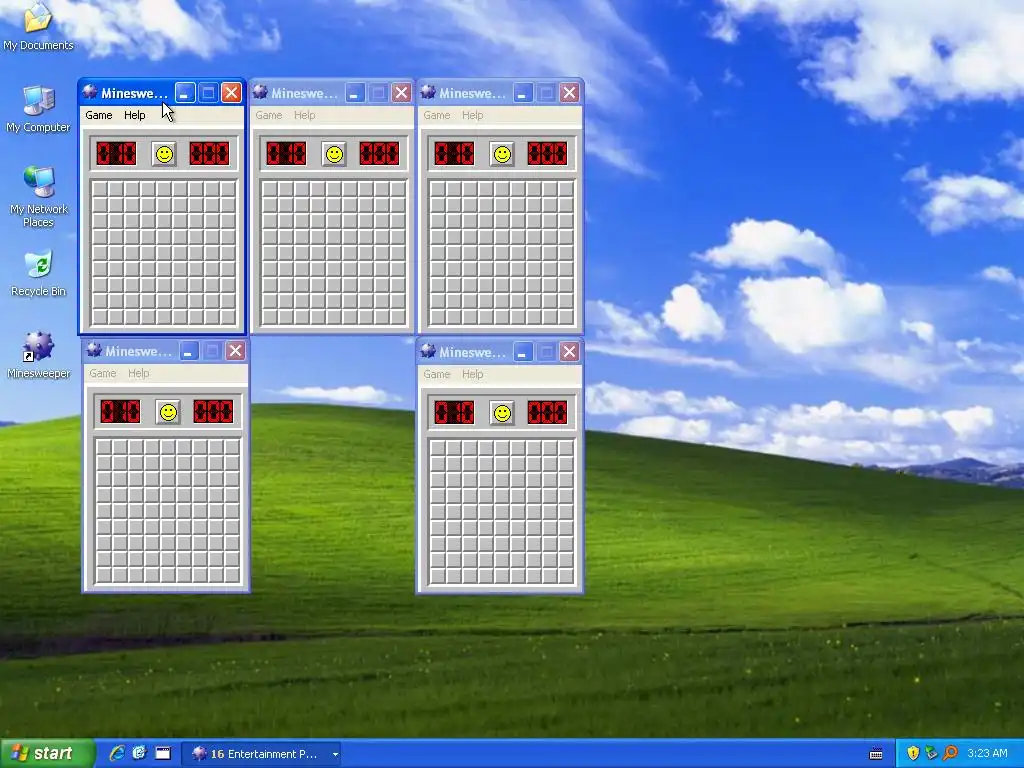The image size is (1024, 768).
Task: Expand the 16 Entertainment P... taskbar group
Action: [x=261, y=754]
